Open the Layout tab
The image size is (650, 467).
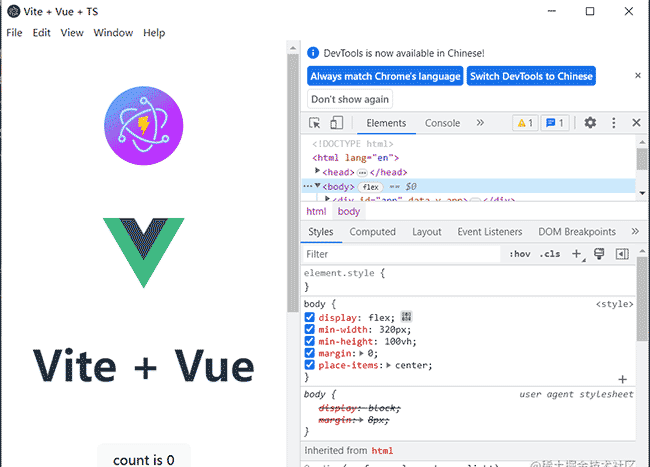(427, 232)
